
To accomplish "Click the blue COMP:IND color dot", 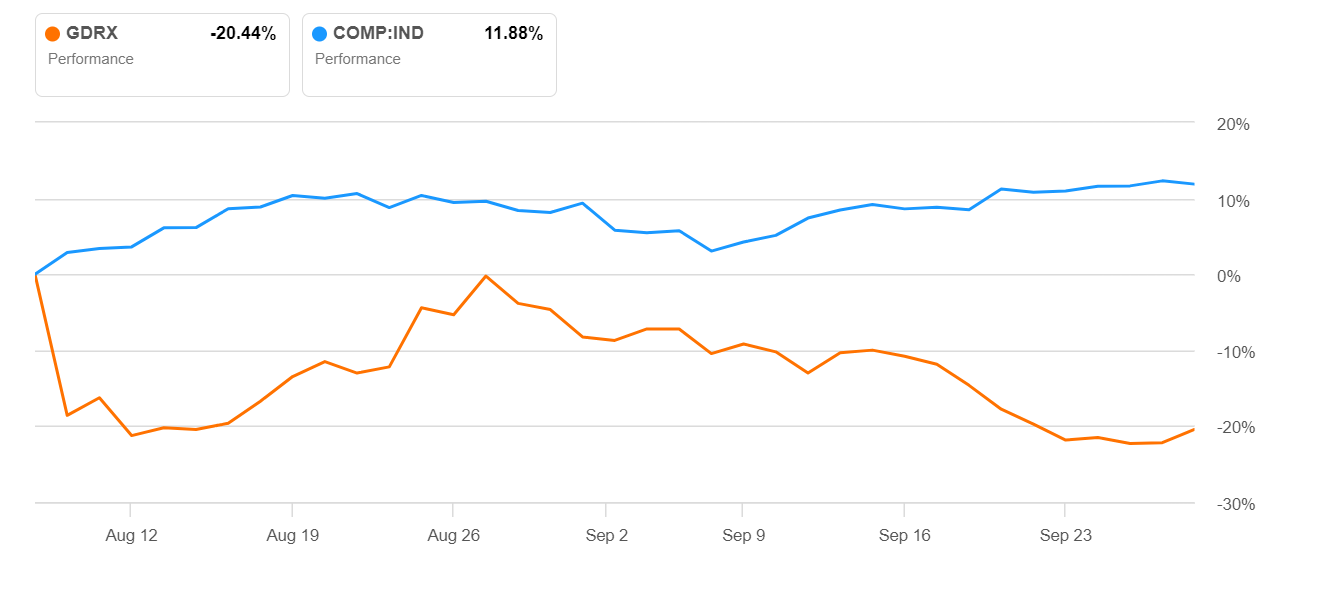I will coord(320,34).
